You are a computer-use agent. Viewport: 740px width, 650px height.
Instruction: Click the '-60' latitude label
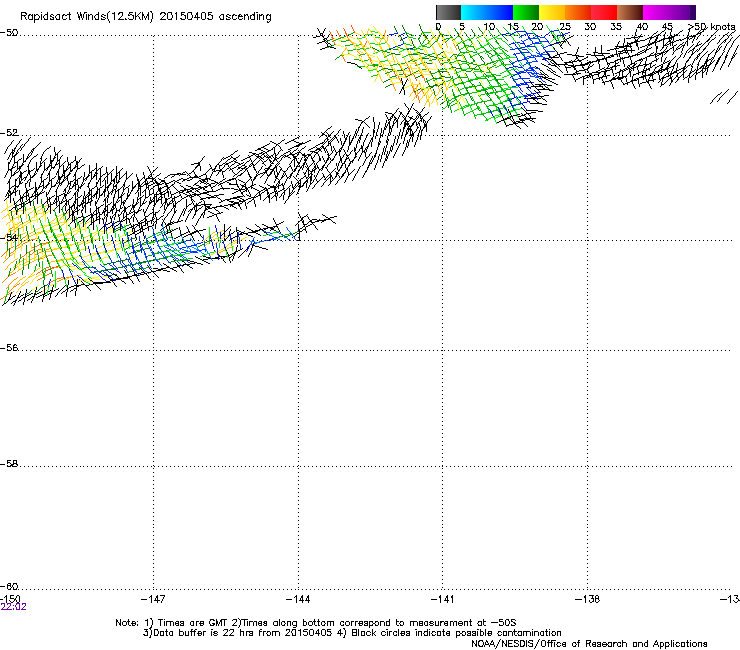tap(9, 587)
